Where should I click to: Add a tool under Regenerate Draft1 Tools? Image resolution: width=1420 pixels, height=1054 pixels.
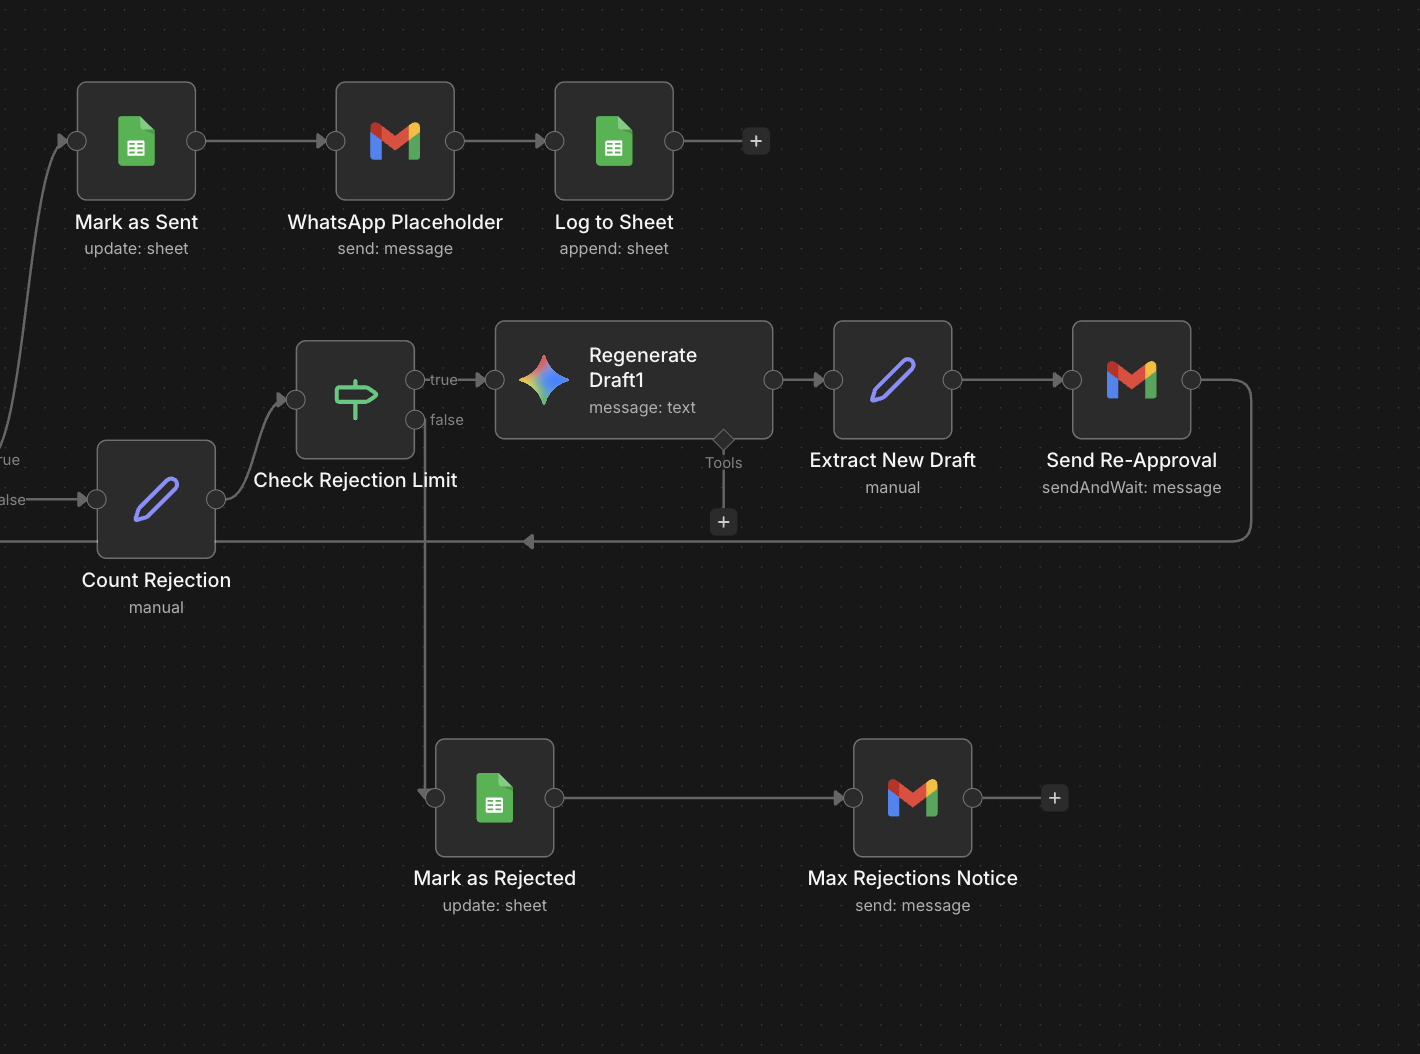click(724, 522)
